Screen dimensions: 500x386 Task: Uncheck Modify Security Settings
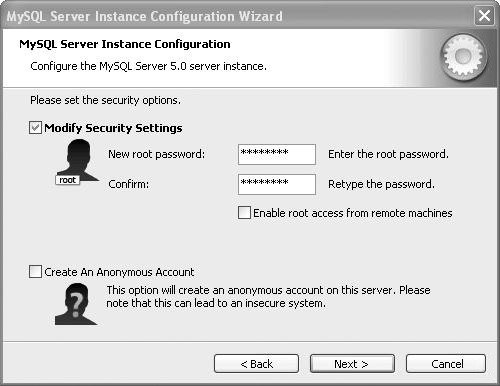35,128
